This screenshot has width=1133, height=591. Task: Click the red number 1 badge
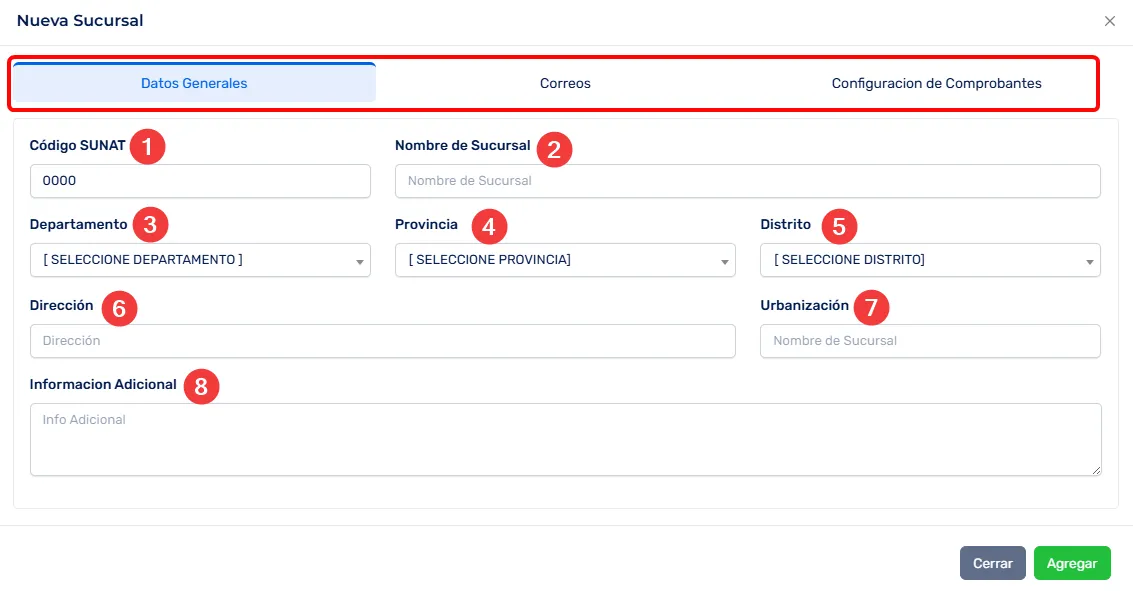(x=148, y=146)
